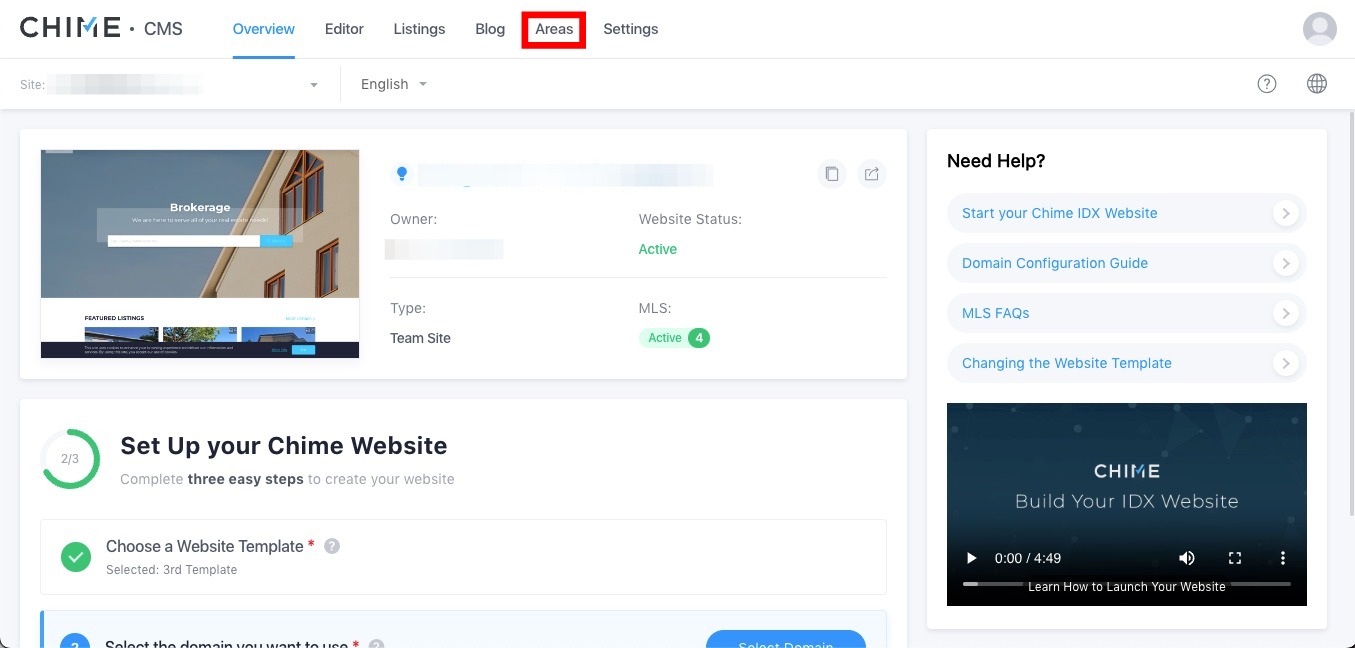Click the Choose a Website Template step

pos(463,557)
